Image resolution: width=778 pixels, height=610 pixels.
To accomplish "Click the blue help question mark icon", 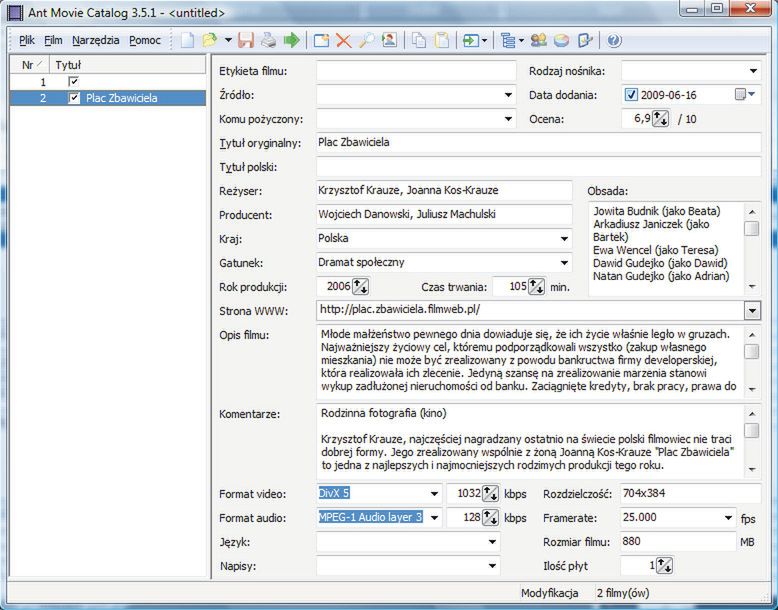I will pos(613,41).
